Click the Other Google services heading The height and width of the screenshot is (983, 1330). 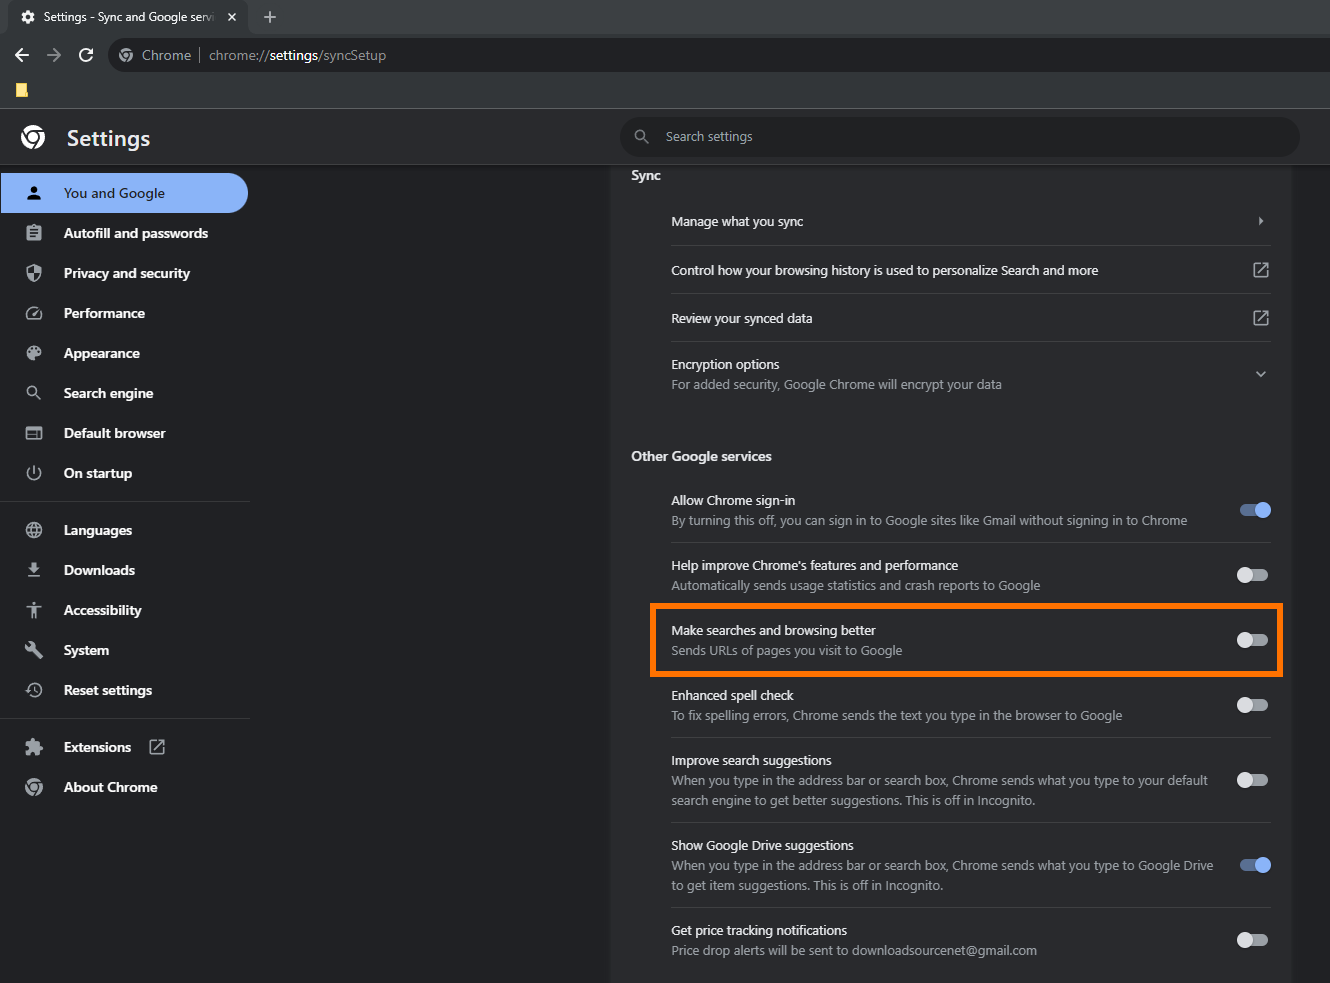(701, 456)
